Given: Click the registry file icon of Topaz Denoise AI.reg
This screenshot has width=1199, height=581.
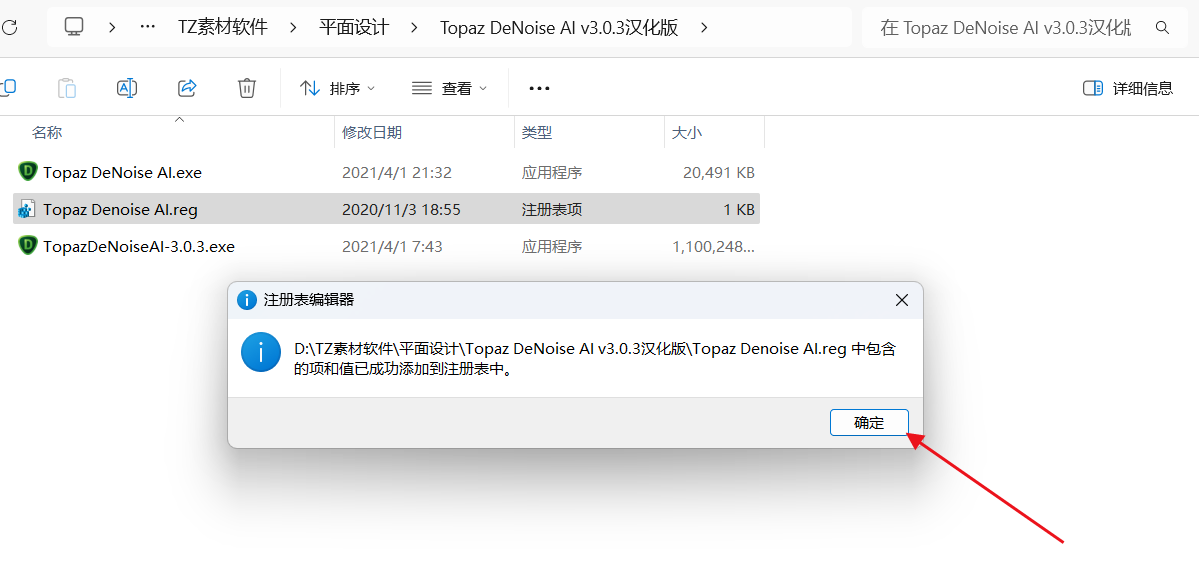Looking at the screenshot, I should coord(28,209).
